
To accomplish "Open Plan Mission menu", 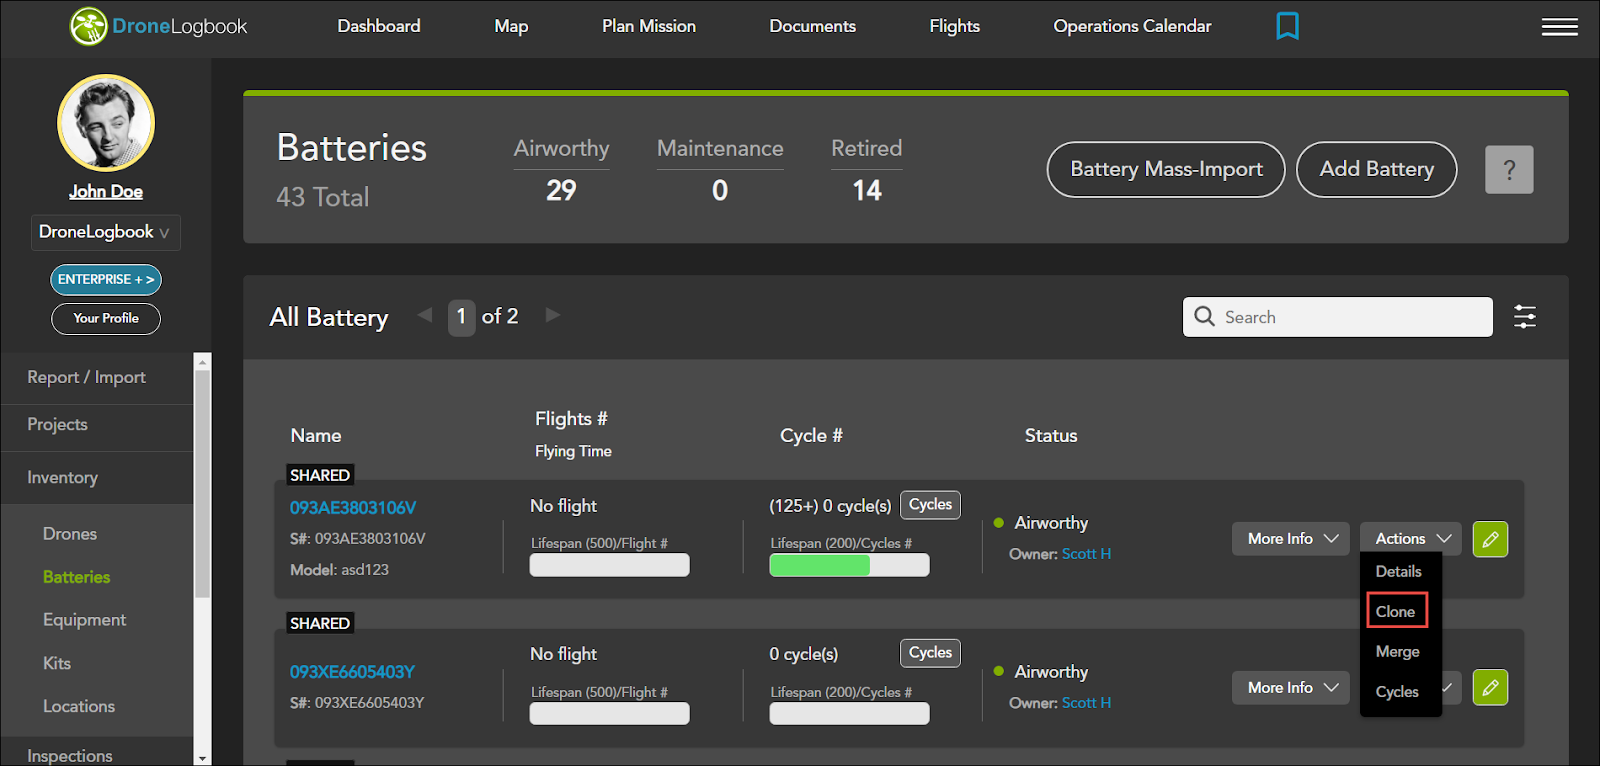I will click(x=649, y=26).
